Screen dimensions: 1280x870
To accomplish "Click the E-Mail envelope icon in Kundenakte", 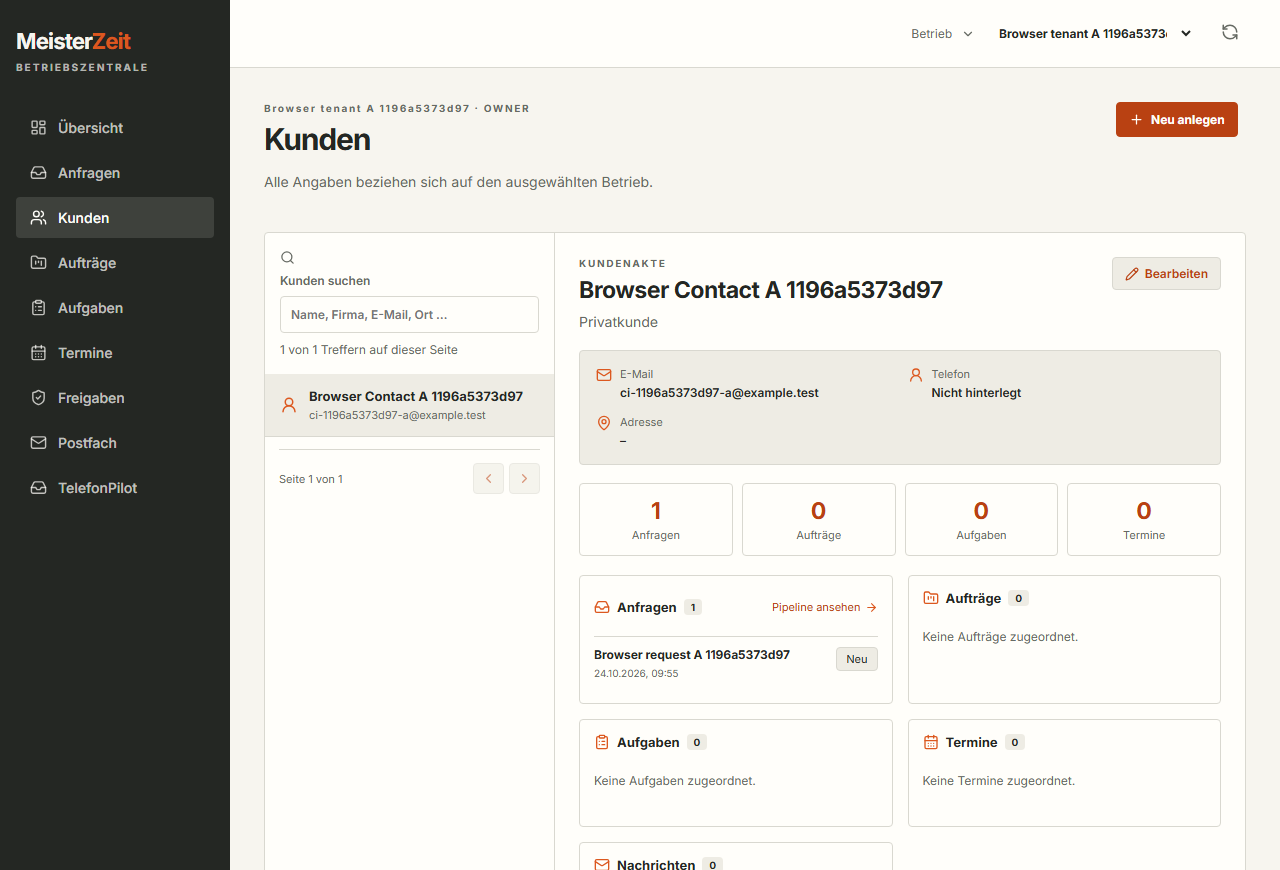I will click(604, 375).
